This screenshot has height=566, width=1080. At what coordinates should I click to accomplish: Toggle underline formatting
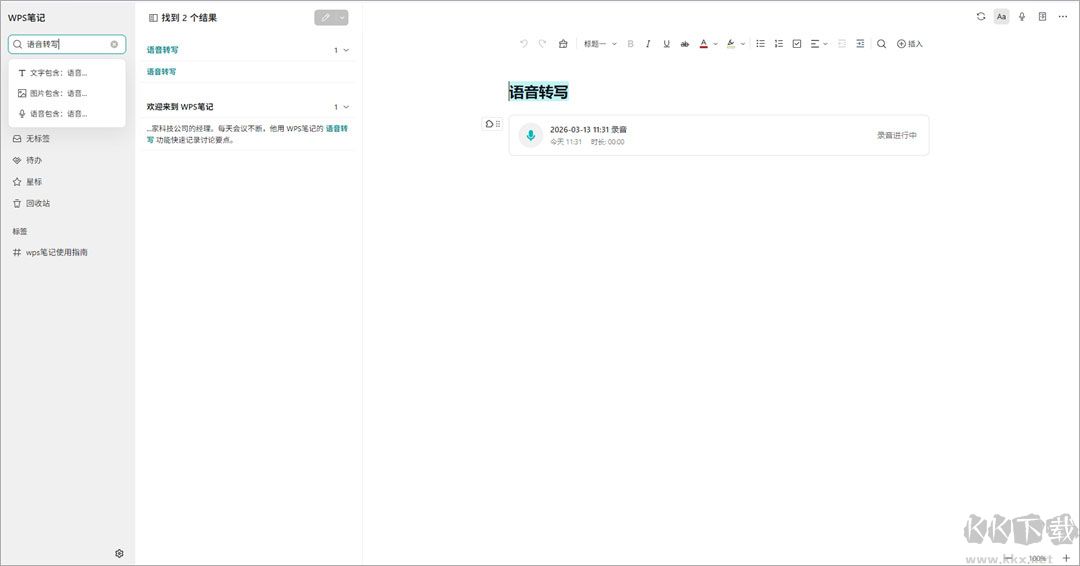pos(666,43)
